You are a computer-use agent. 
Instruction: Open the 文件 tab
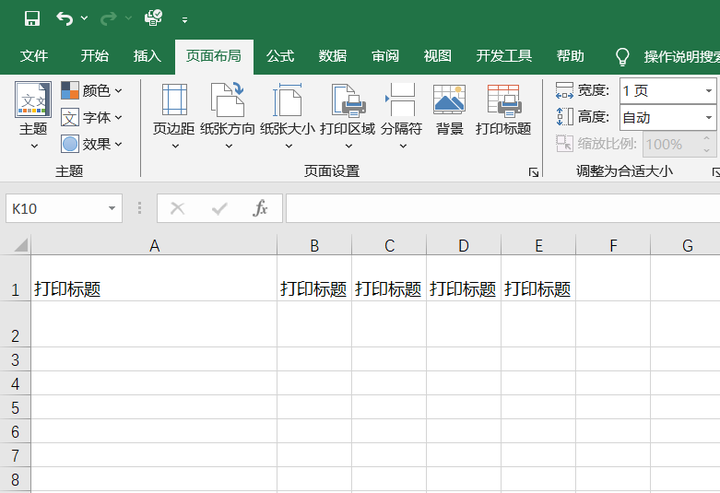[x=34, y=56]
